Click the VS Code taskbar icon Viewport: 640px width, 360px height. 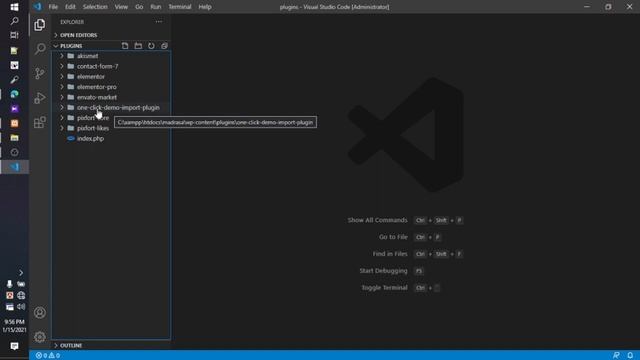(14, 167)
